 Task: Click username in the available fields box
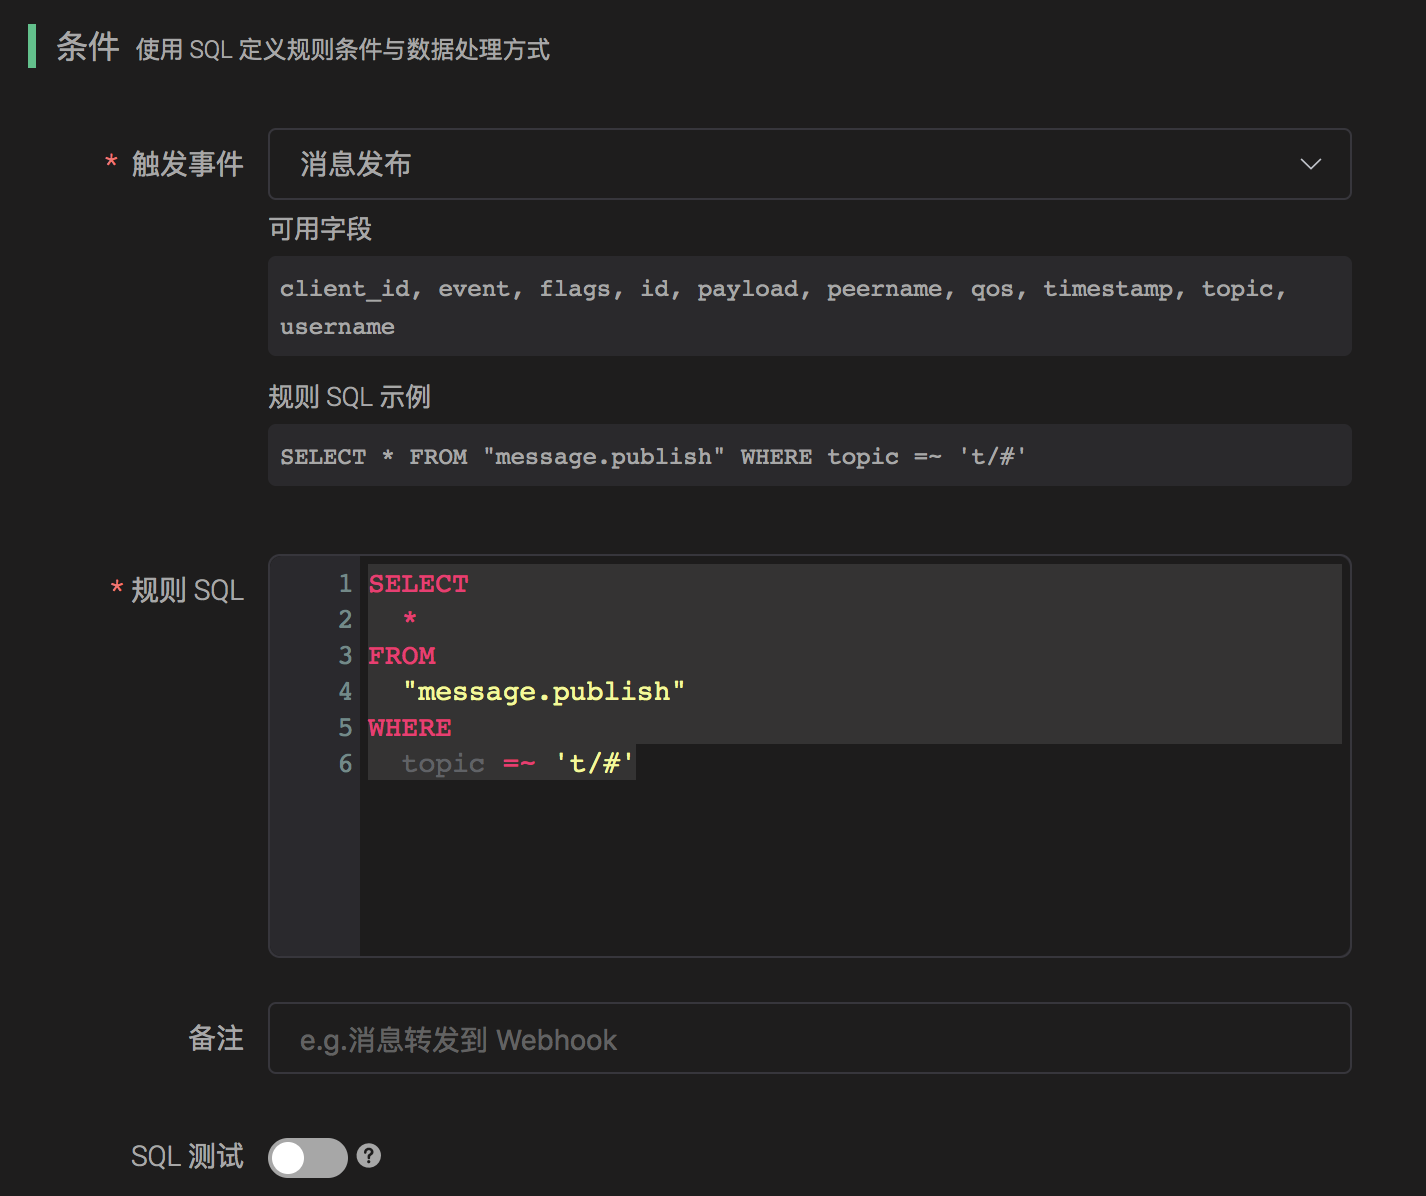coord(337,327)
